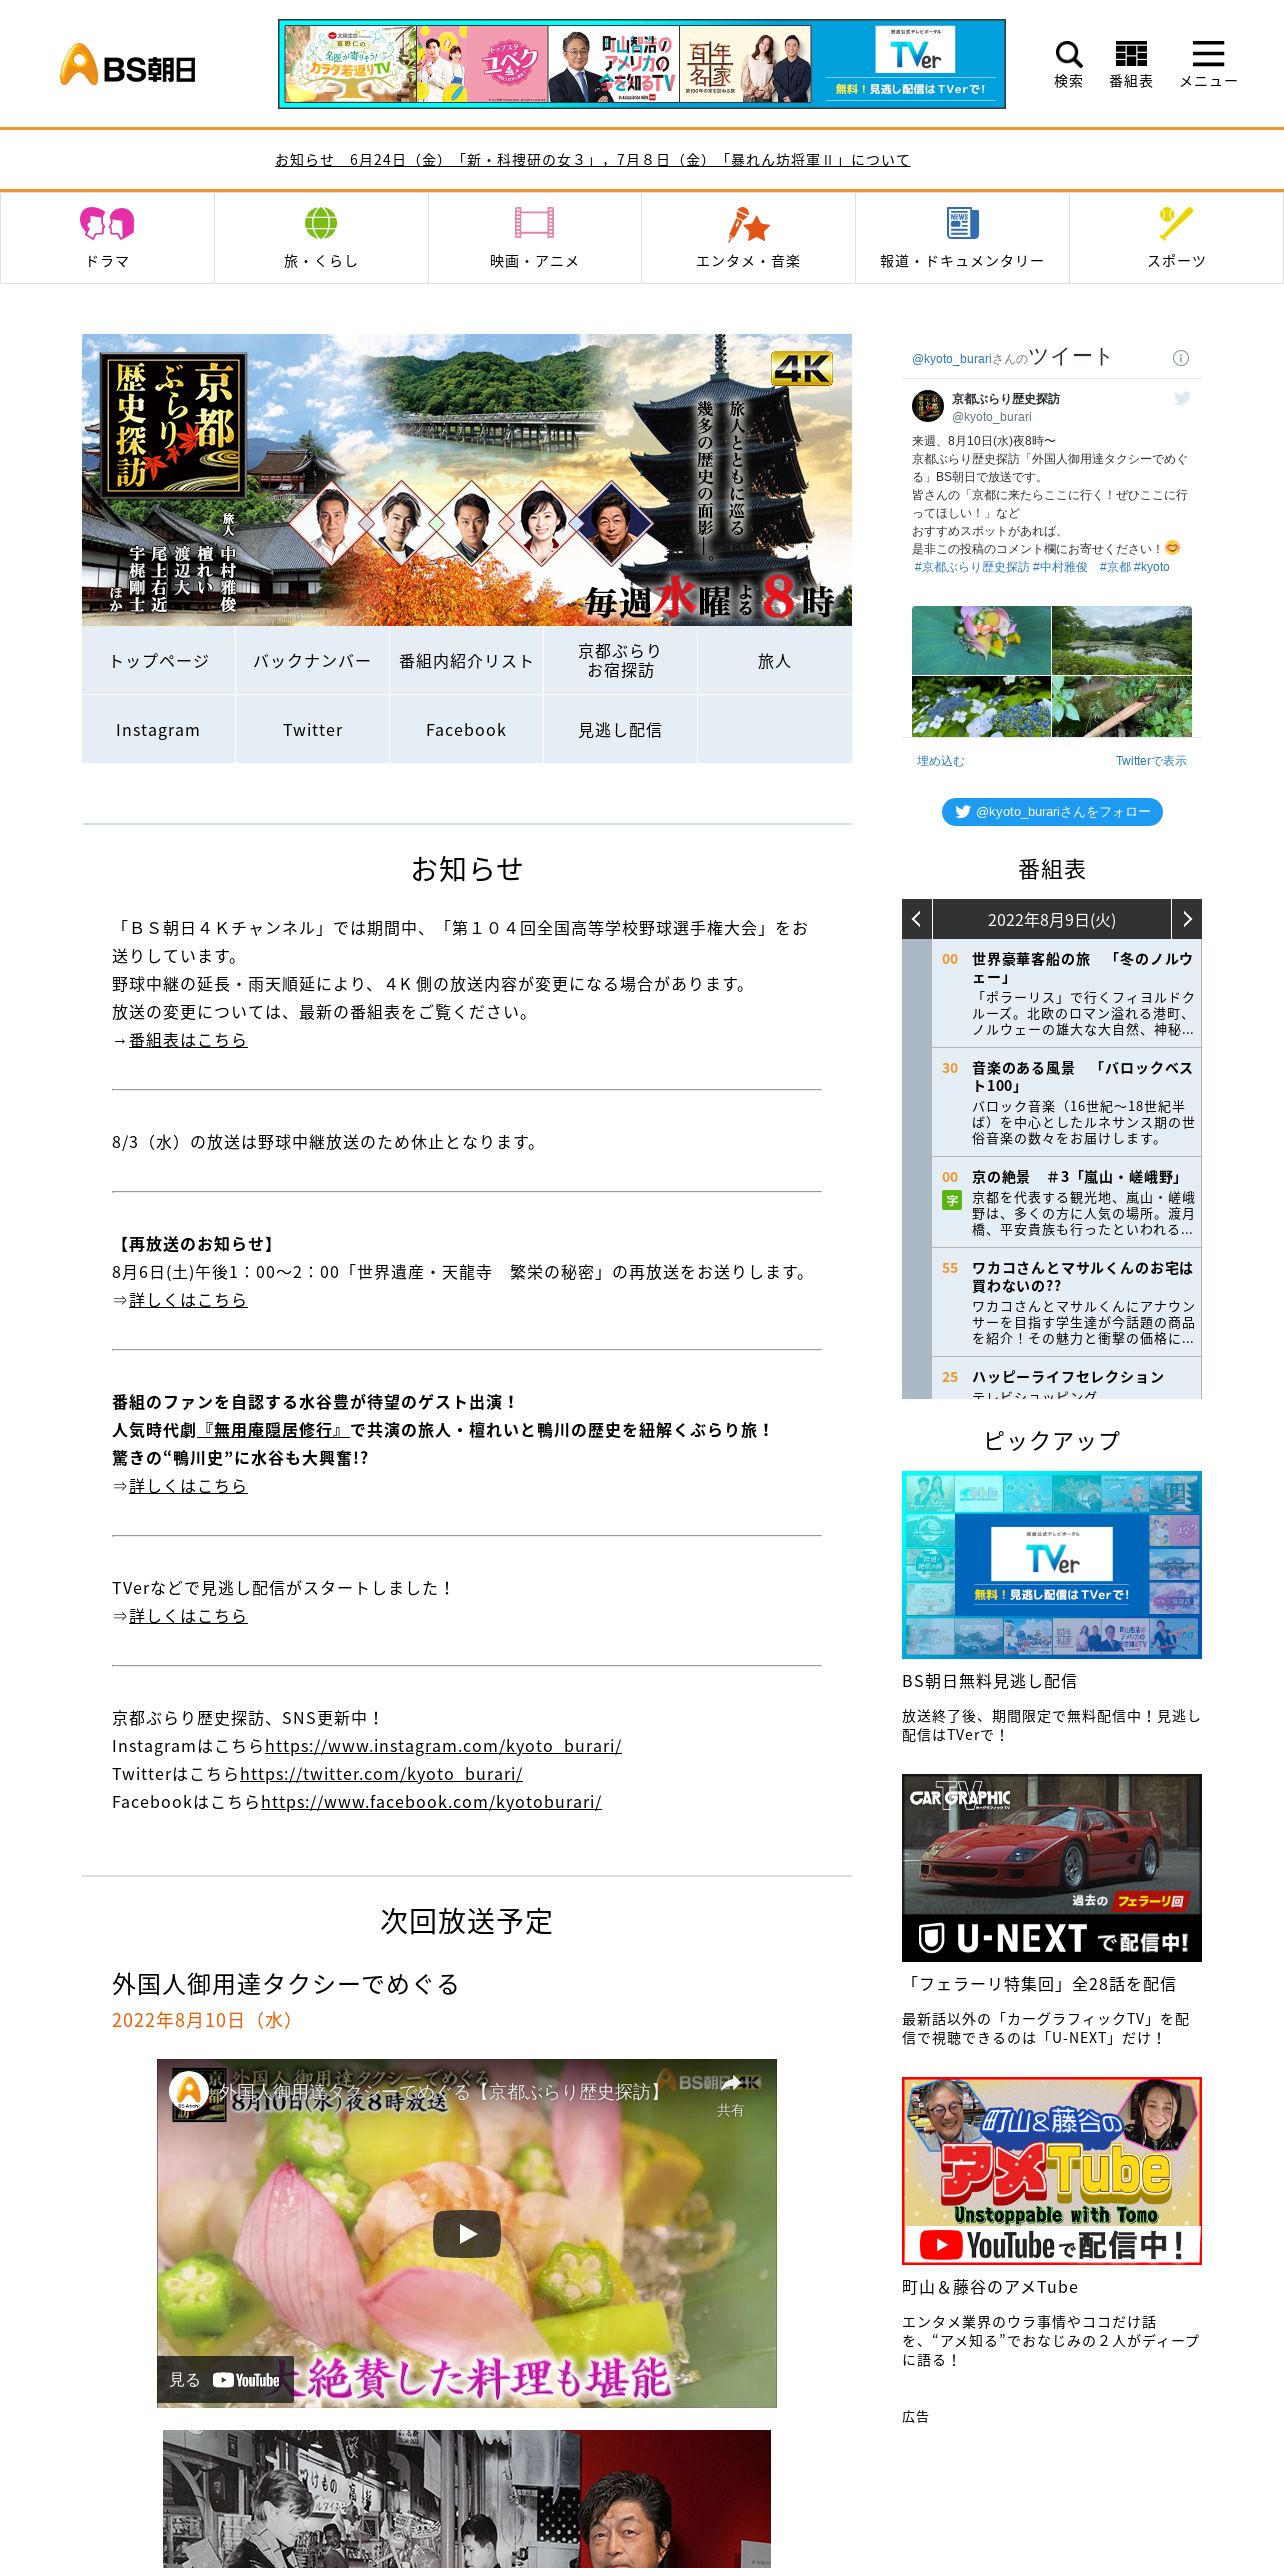Open the twitter.com/kyoto_burari URL
The image size is (1284, 2568).
tap(381, 1774)
